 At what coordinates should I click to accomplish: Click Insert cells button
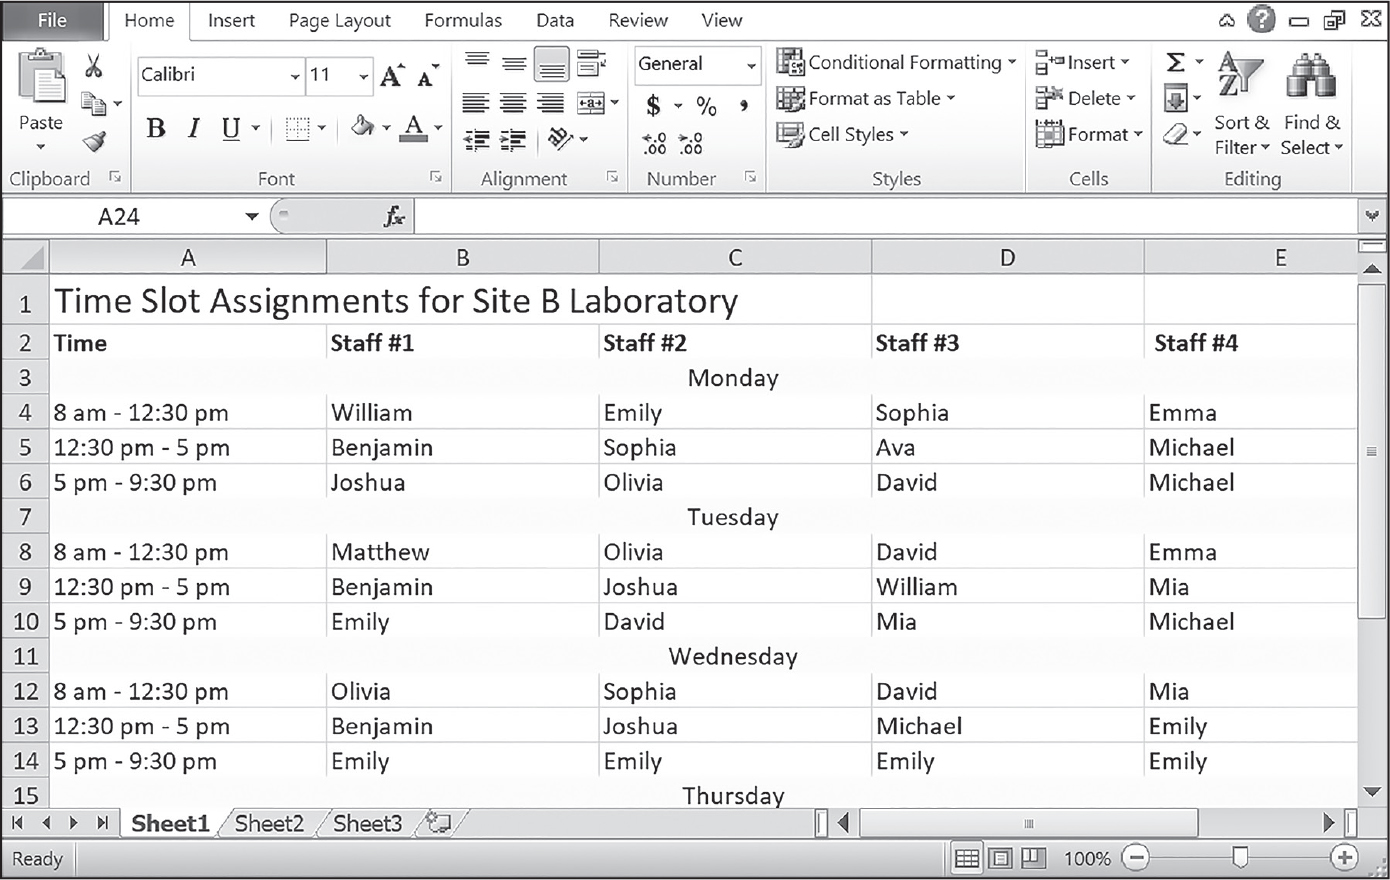[1082, 62]
